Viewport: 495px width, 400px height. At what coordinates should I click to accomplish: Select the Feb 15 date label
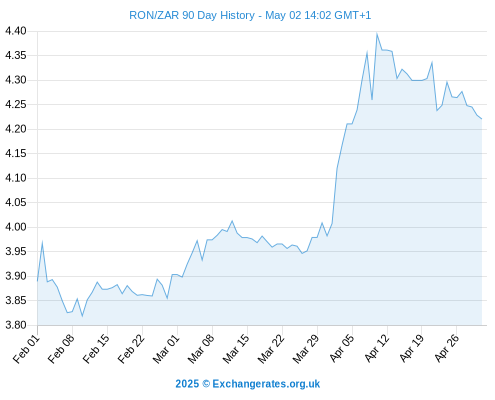(x=96, y=349)
